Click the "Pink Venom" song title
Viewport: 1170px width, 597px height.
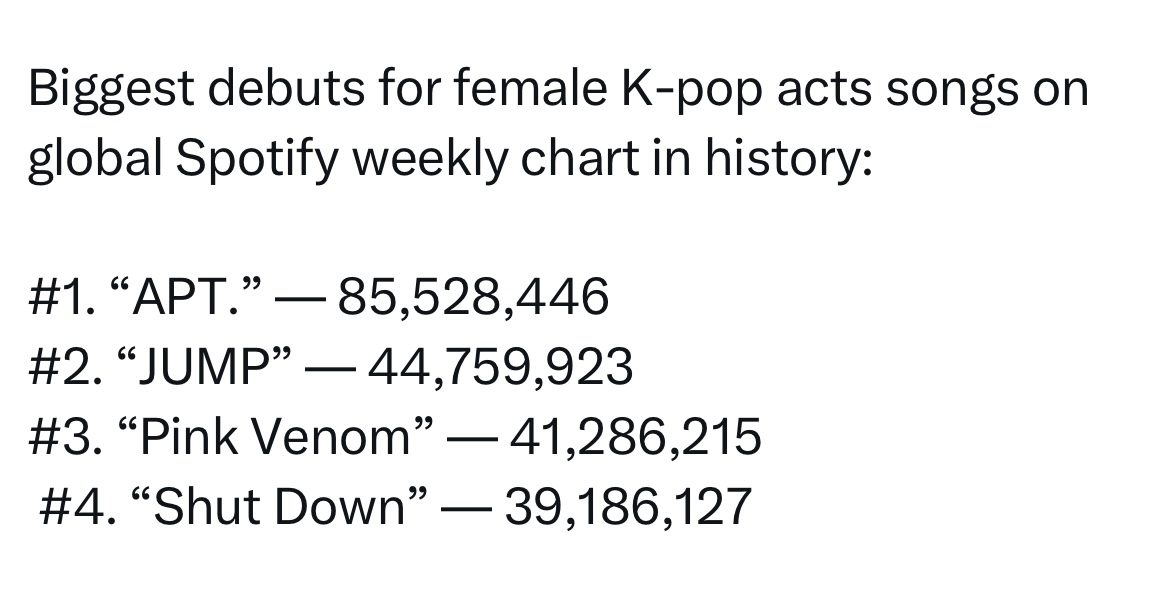[275, 438]
